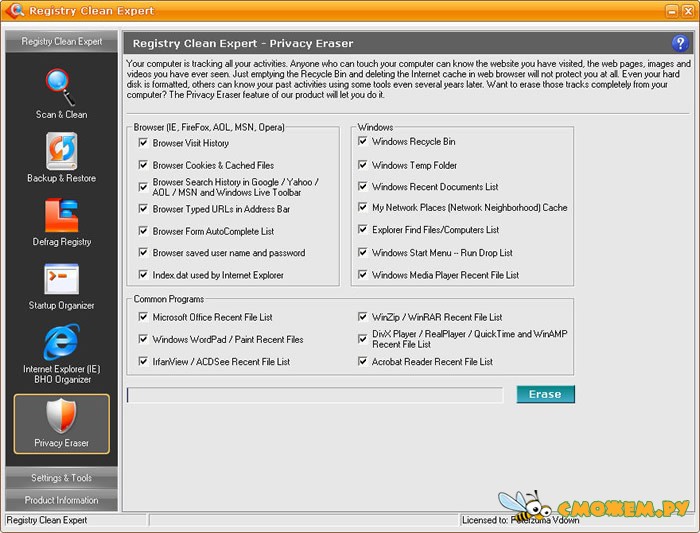Uncheck Acrobat Reader Recent File List
The image size is (700, 533).
362,362
